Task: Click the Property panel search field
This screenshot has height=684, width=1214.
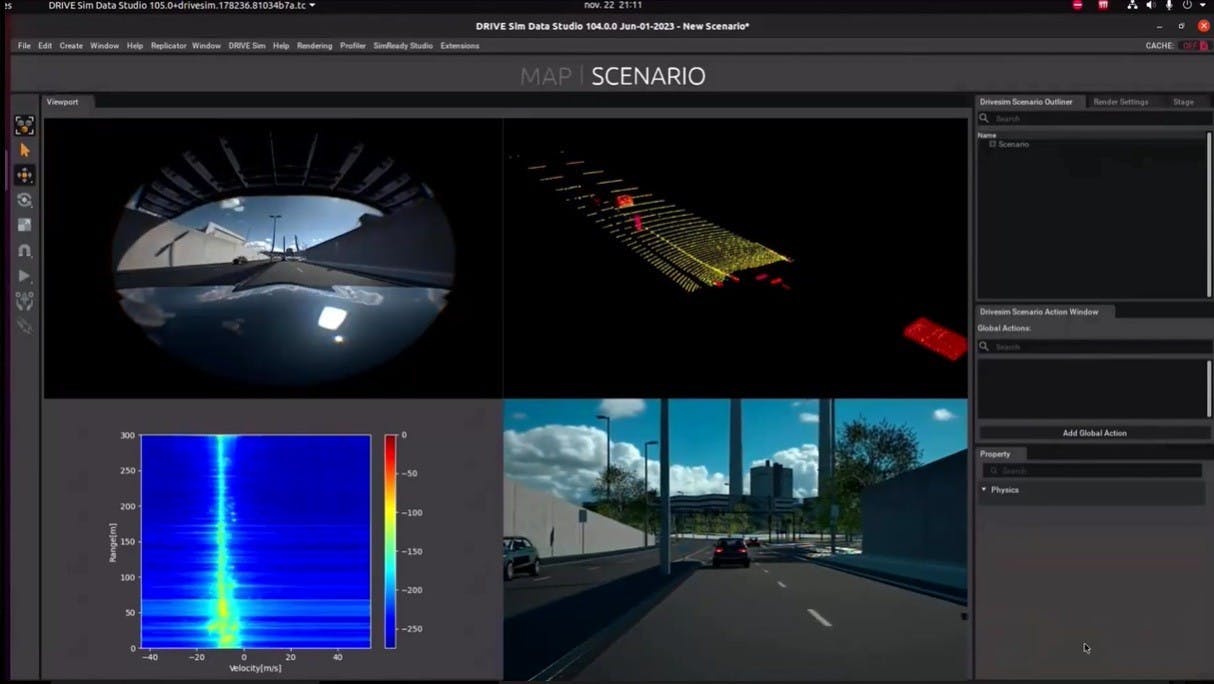Action: point(1094,470)
